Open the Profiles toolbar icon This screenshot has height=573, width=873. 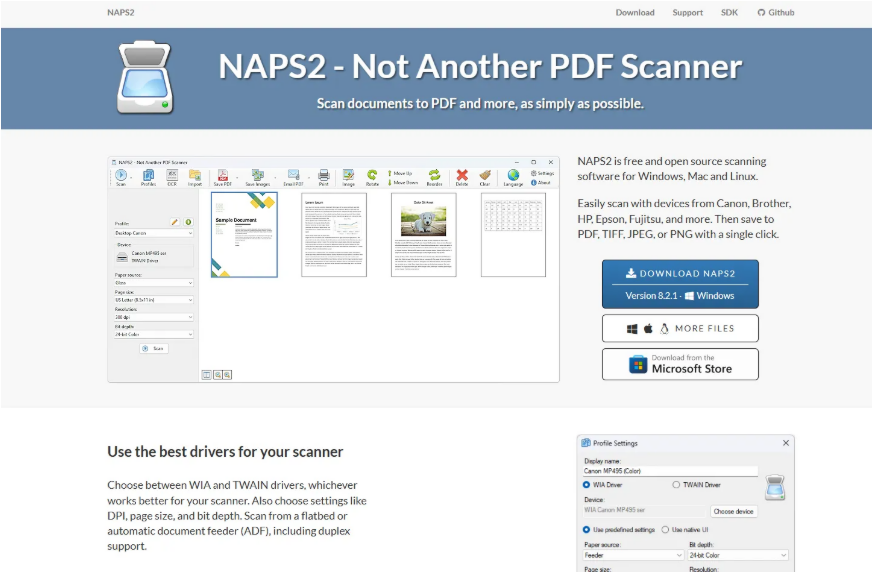(x=148, y=177)
